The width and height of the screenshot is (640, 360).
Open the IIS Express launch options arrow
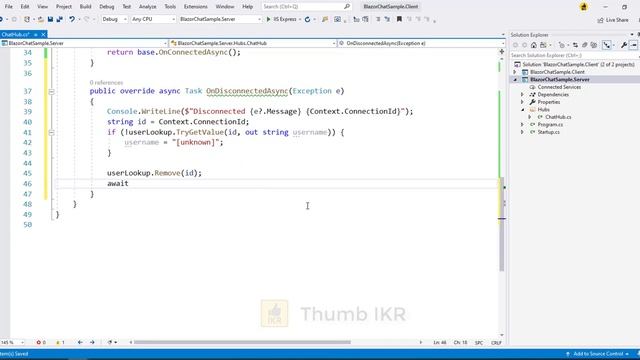pyautogui.click(x=300, y=19)
